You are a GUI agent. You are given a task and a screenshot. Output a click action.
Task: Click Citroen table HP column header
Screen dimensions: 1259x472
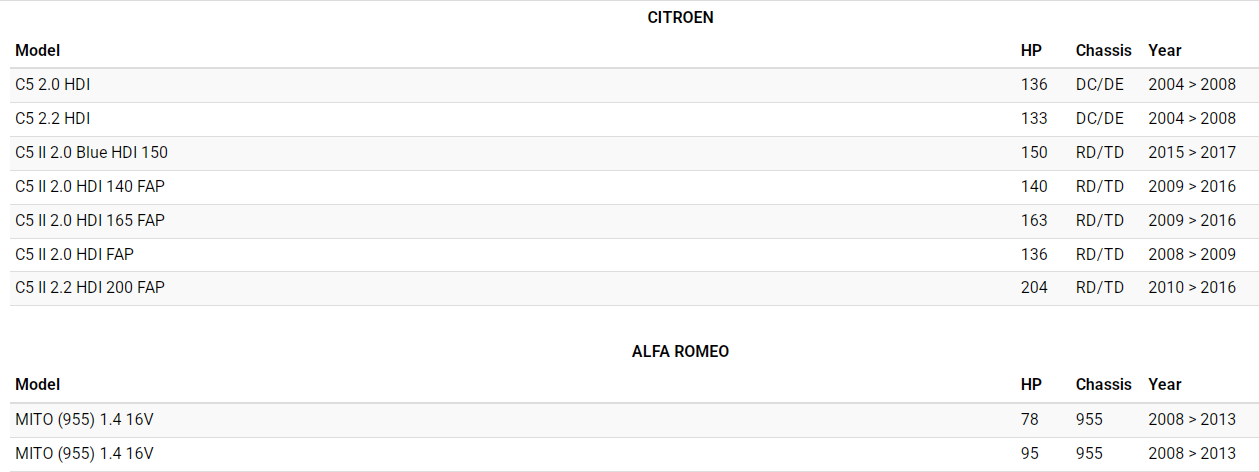[1031, 50]
